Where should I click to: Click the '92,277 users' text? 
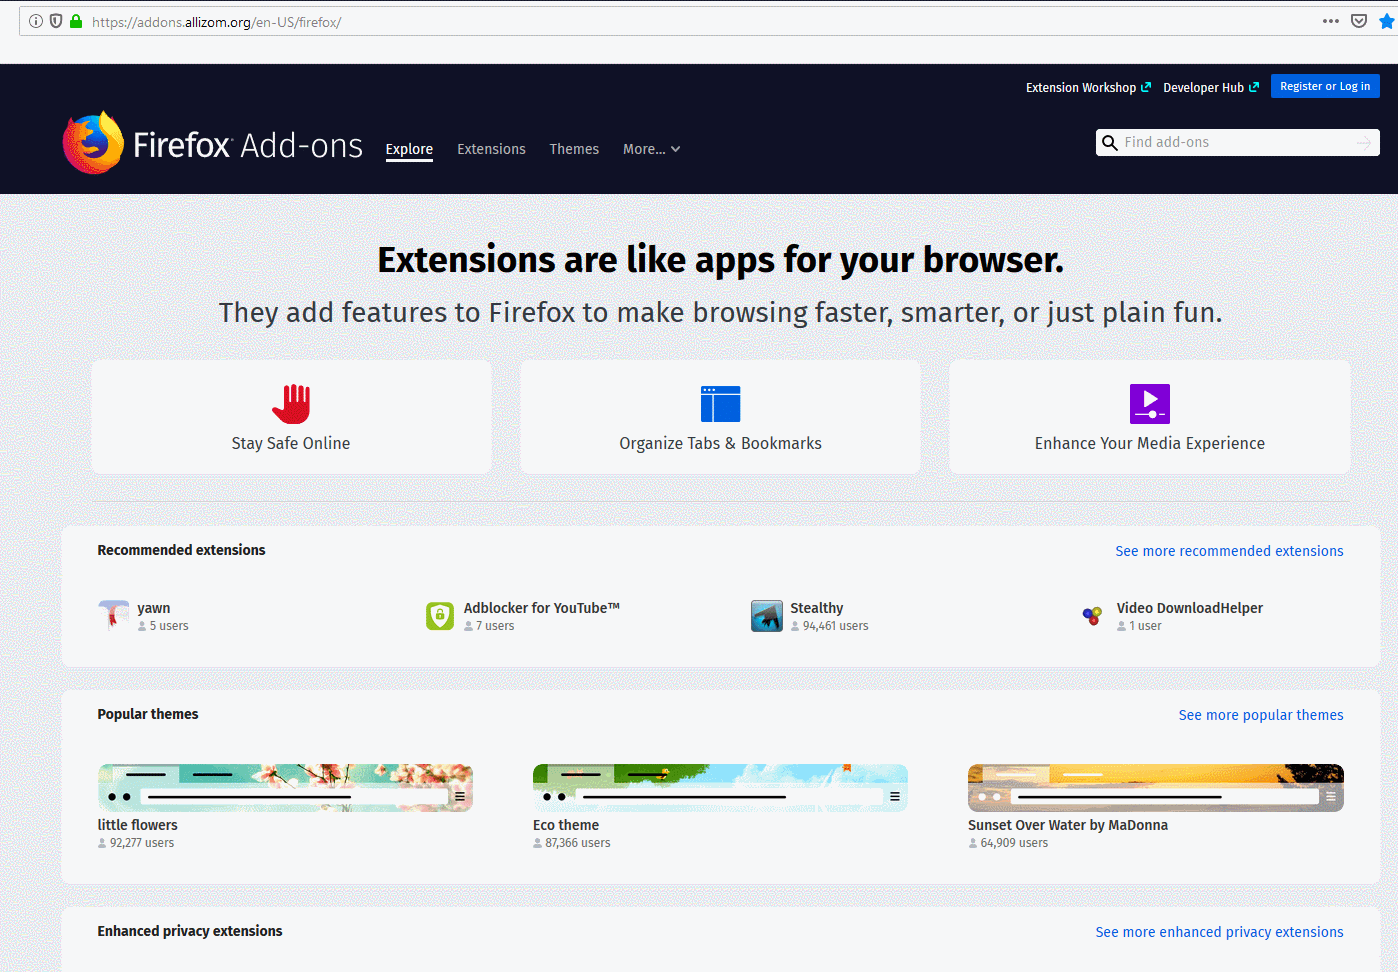point(142,843)
